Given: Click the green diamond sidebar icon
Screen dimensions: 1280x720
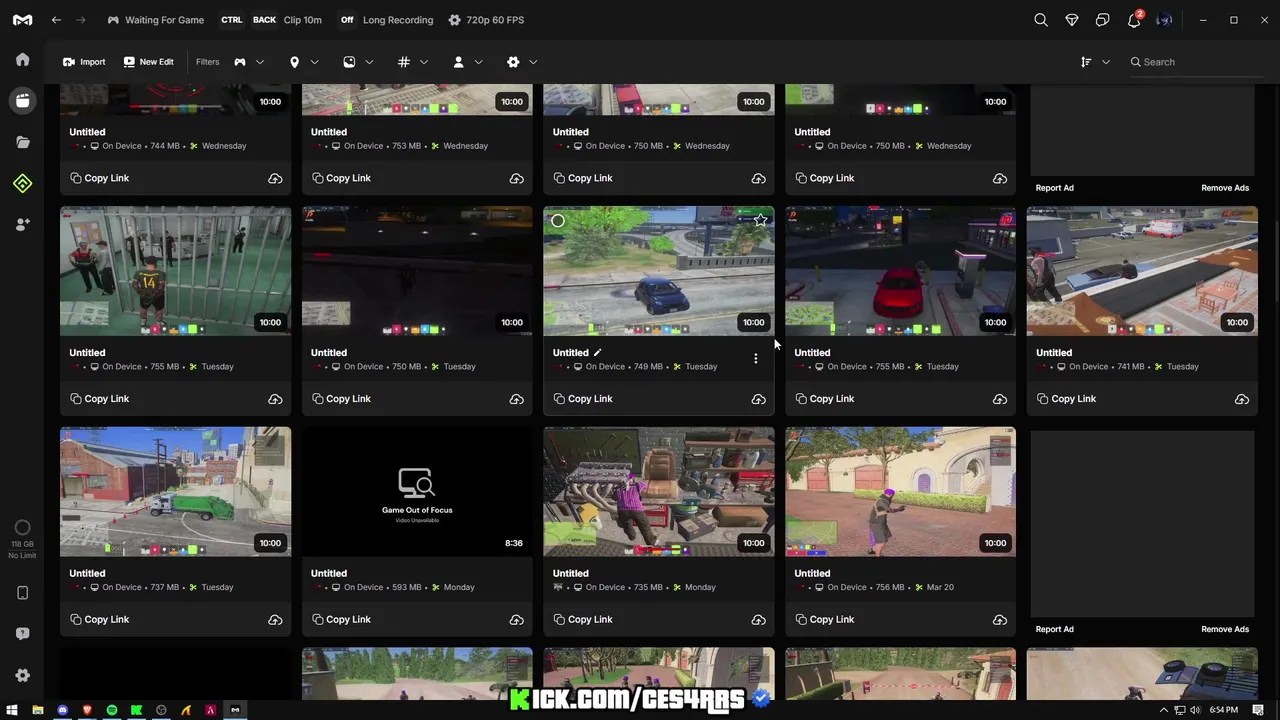Looking at the screenshot, I should point(22,183).
